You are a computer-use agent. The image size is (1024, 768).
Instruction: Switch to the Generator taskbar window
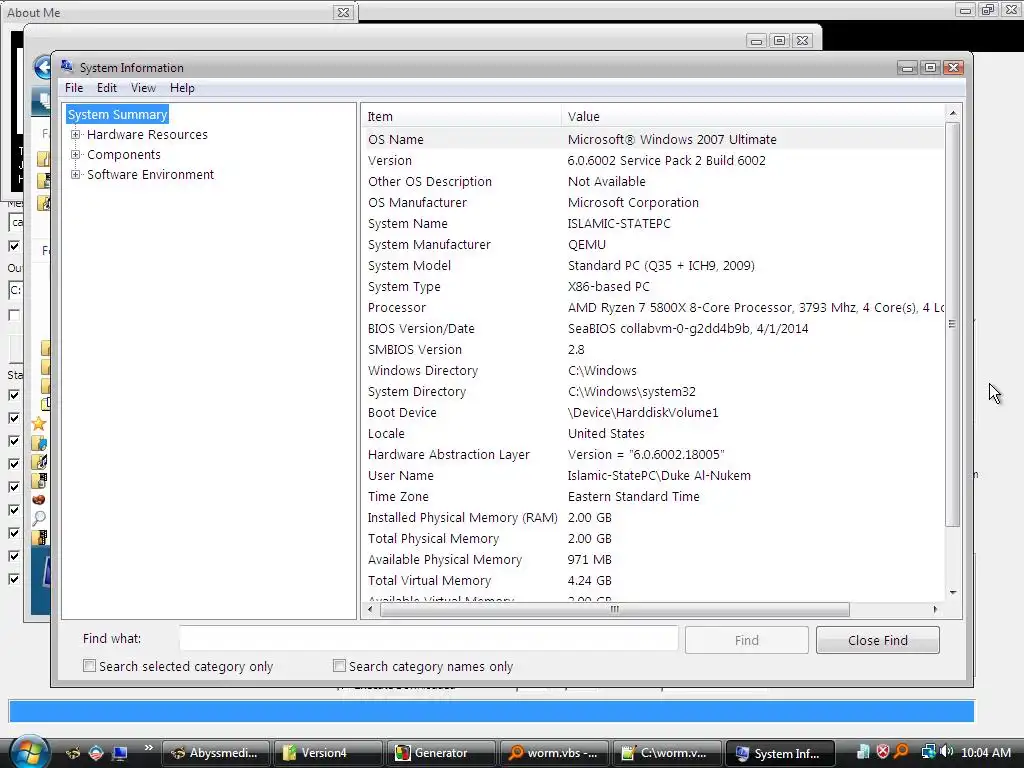pyautogui.click(x=441, y=753)
